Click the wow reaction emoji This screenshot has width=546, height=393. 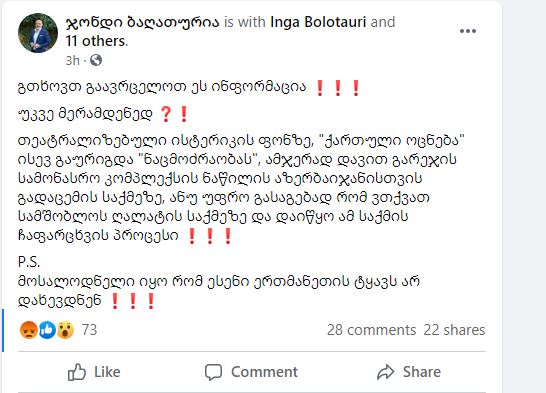coord(65,330)
